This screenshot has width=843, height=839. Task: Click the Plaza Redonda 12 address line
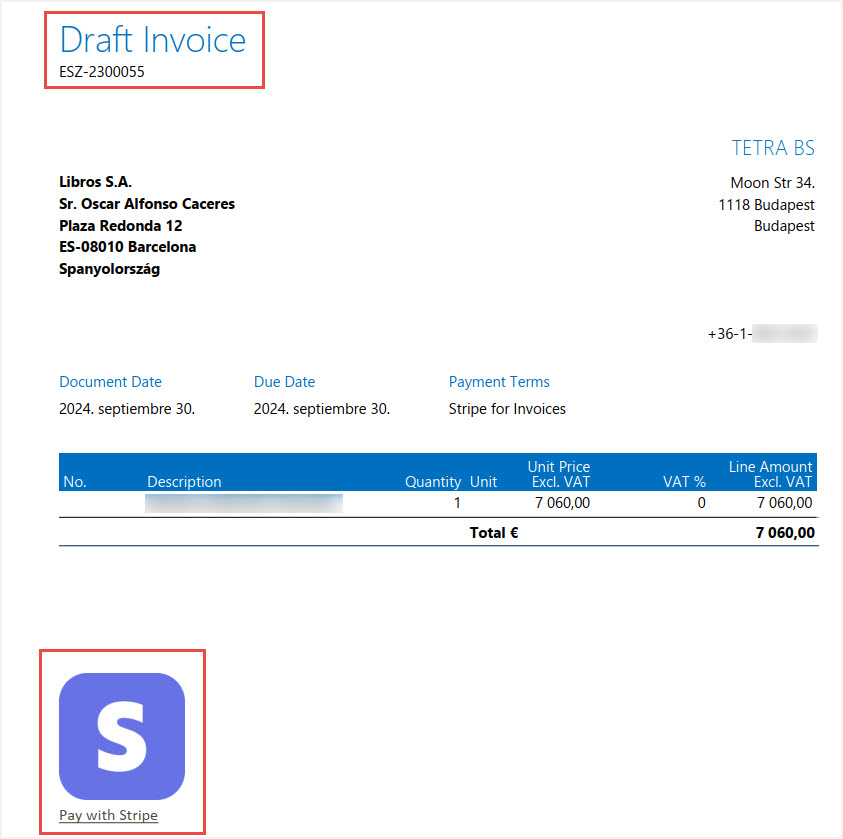120,226
